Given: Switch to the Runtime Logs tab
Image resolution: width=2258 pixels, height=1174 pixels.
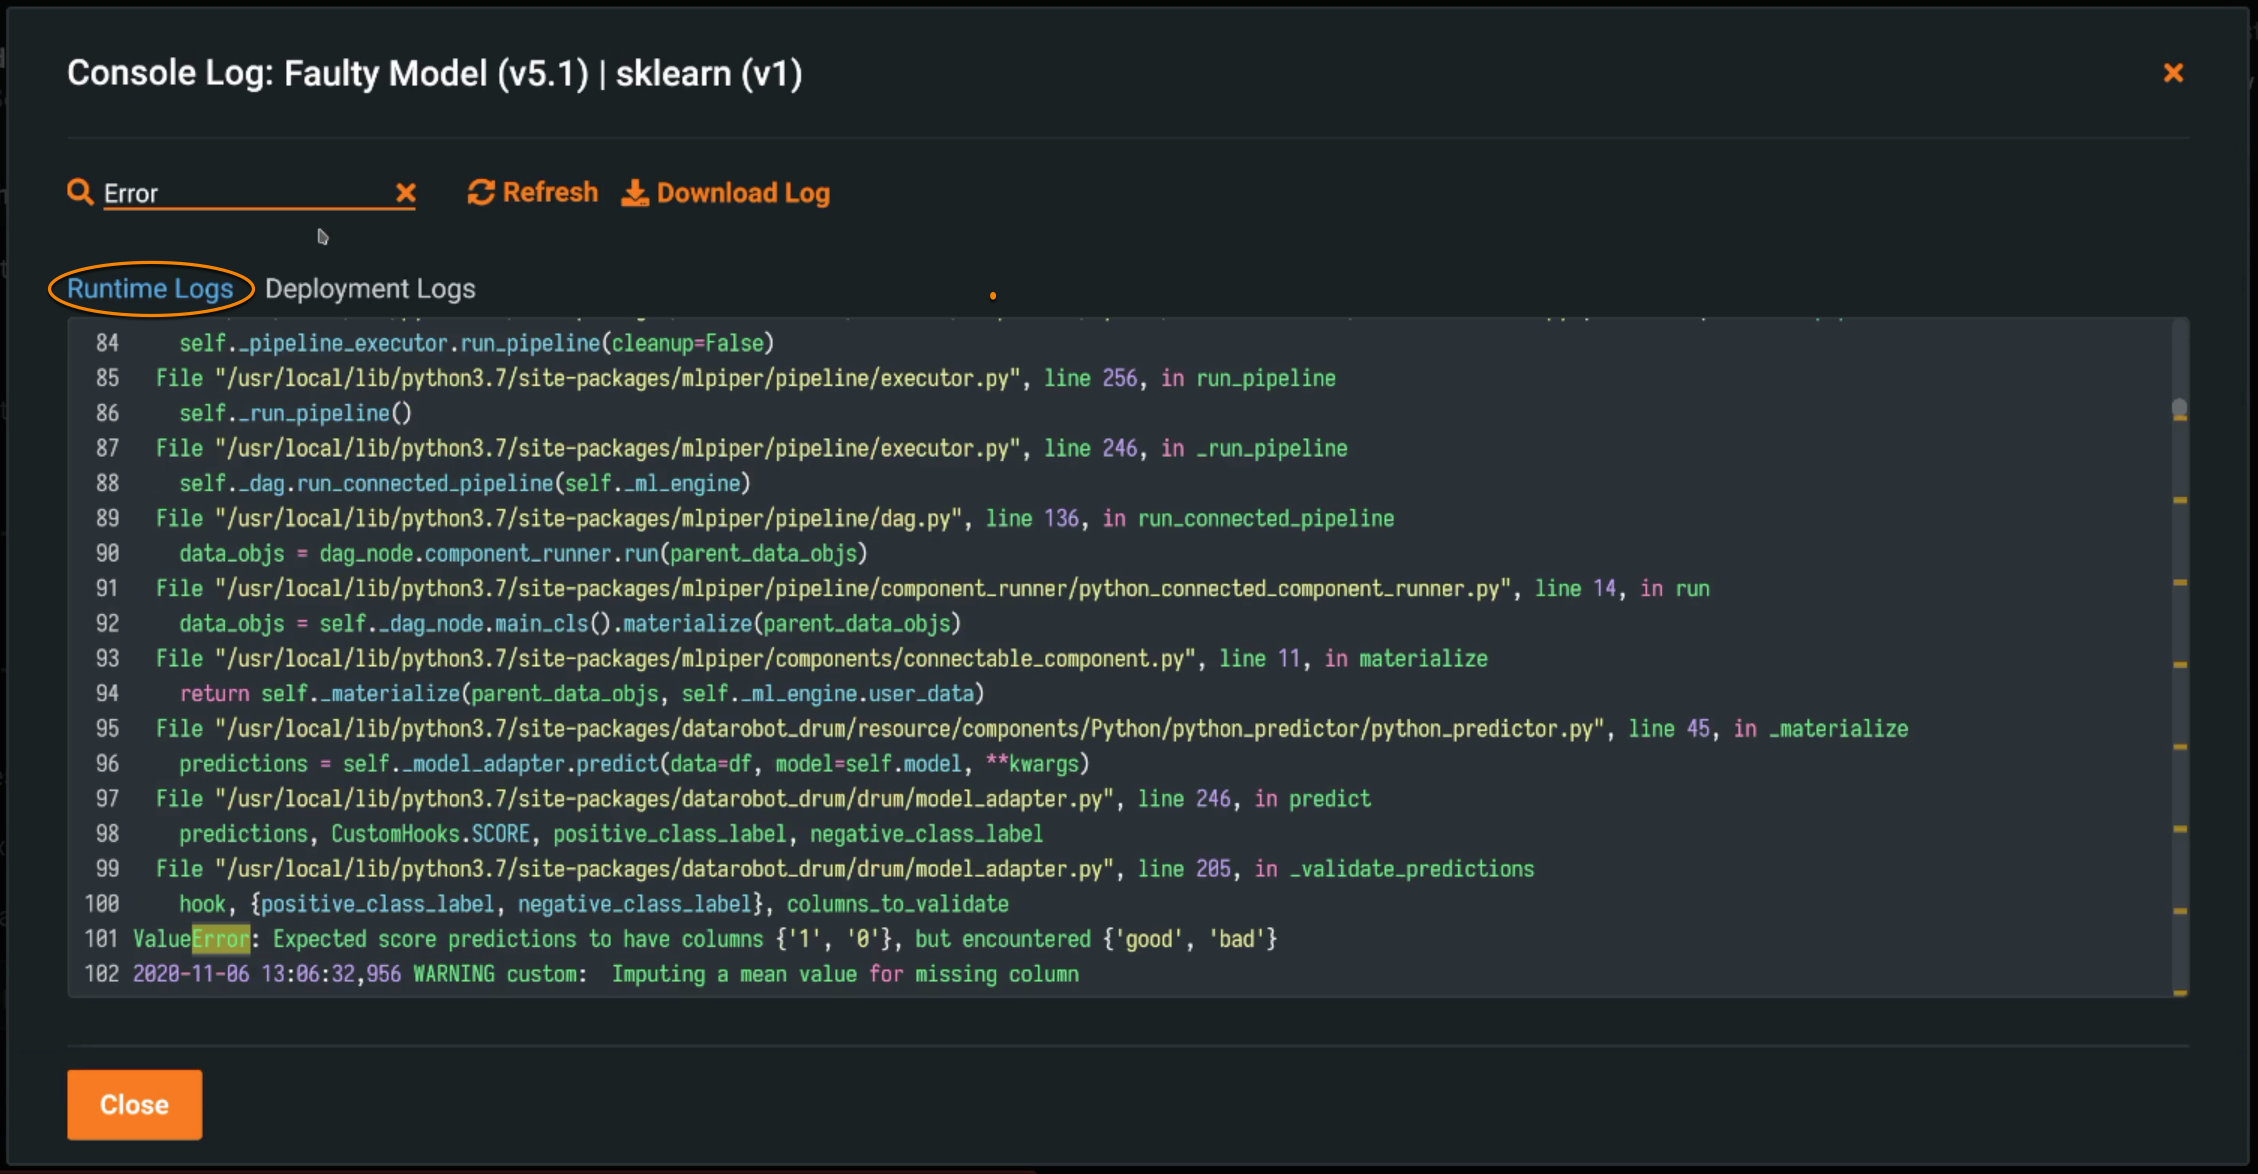Looking at the screenshot, I should click(150, 289).
